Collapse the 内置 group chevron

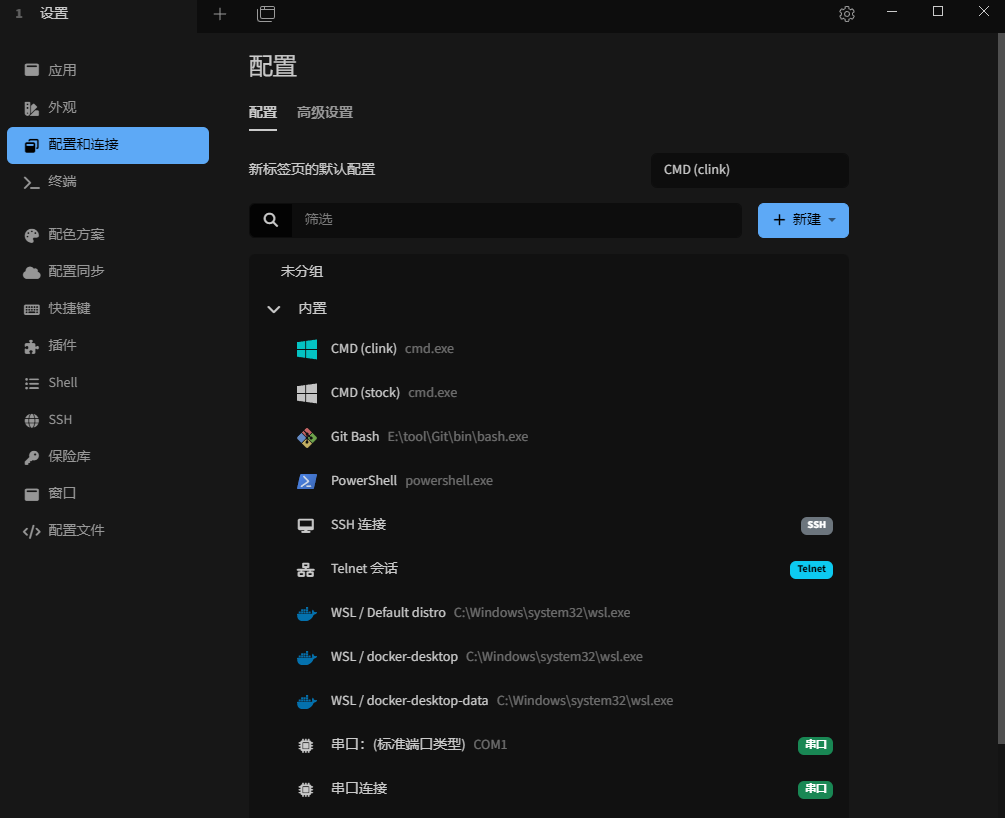[274, 309]
